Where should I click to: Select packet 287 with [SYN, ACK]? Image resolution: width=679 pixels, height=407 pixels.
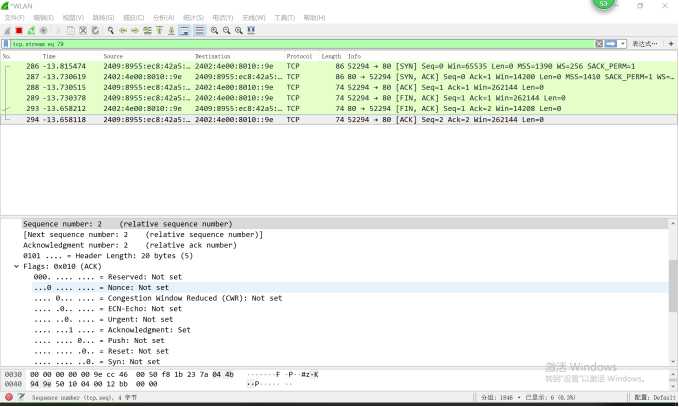(339, 77)
